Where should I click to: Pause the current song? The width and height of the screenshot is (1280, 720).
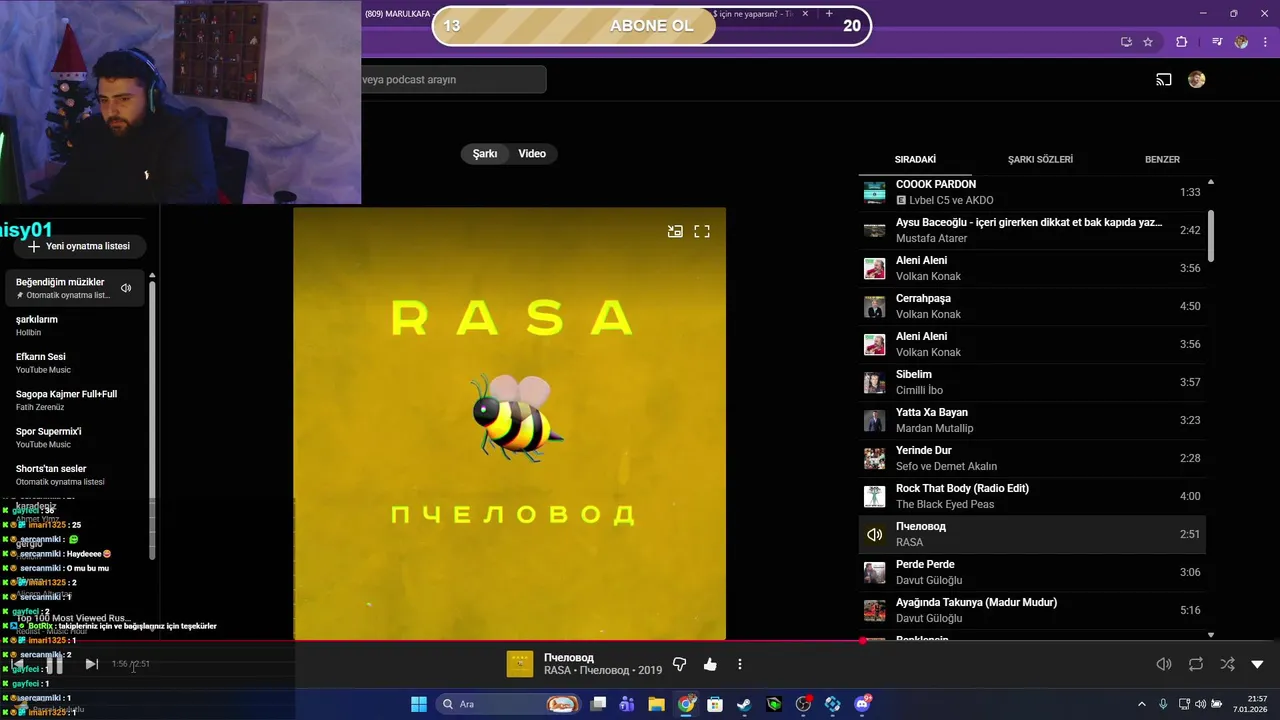pos(55,664)
